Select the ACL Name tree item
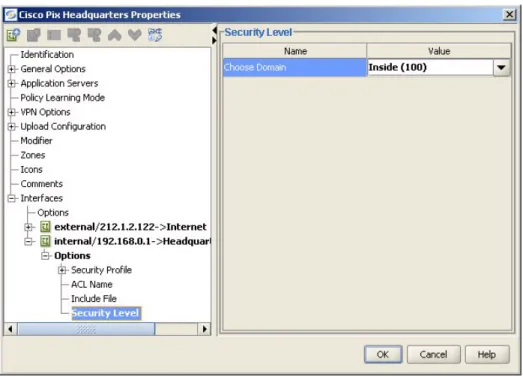 click(x=92, y=285)
